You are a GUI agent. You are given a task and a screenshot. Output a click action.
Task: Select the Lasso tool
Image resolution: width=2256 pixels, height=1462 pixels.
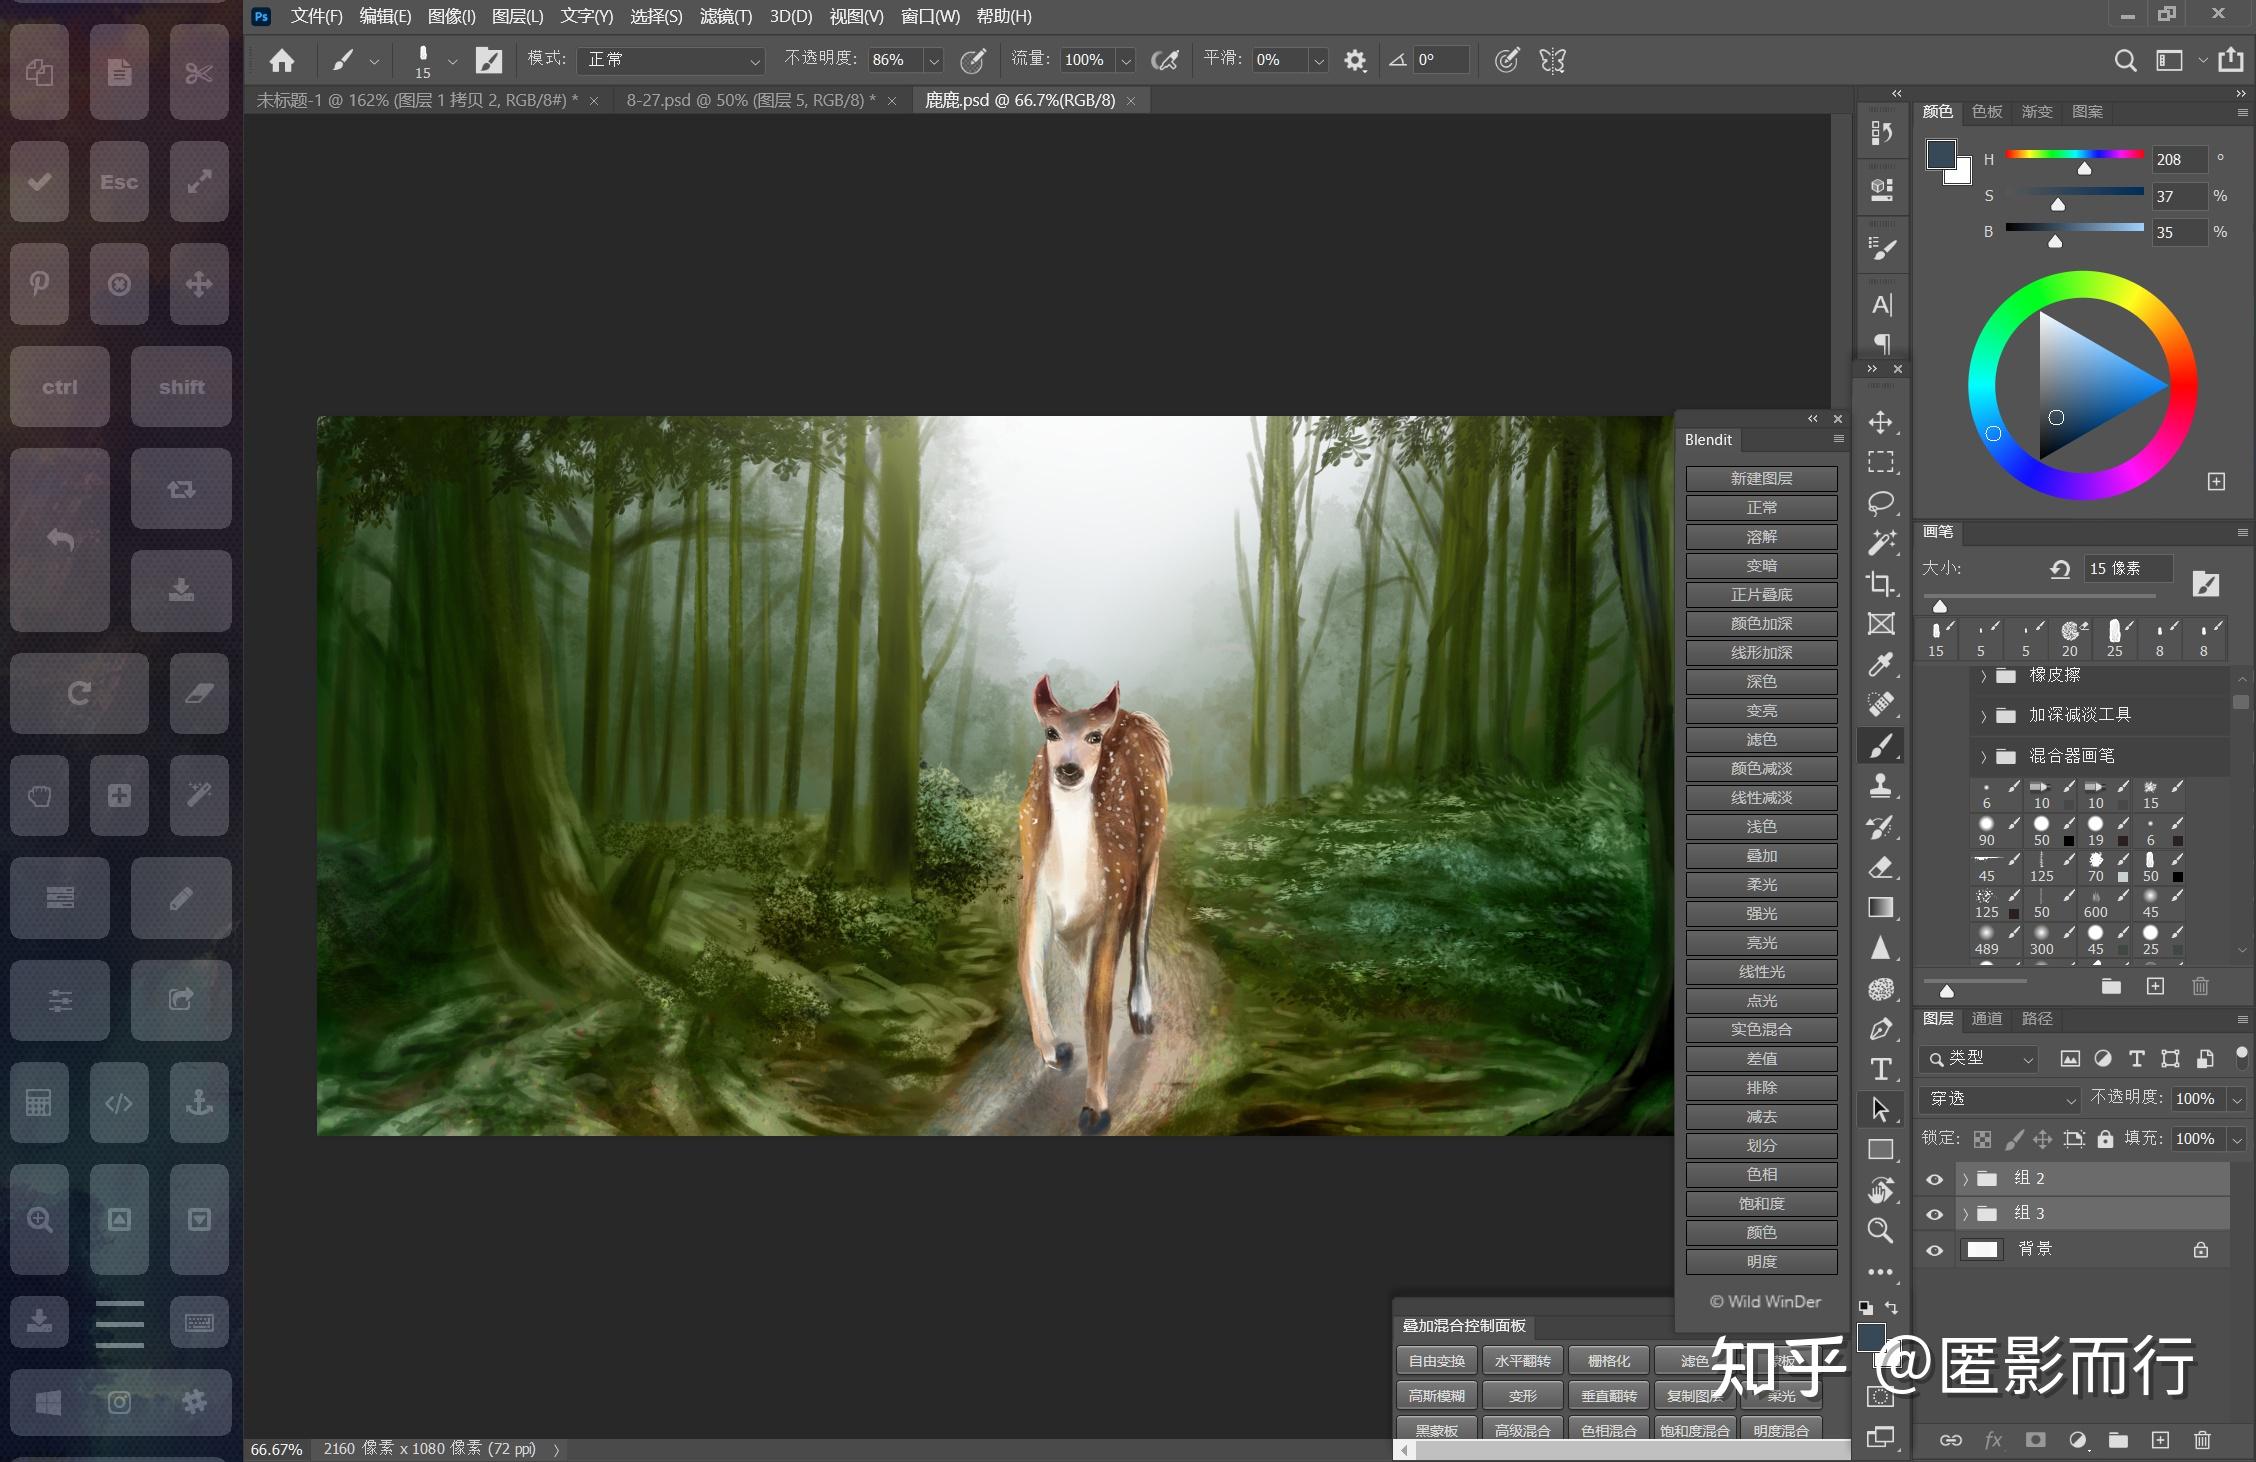[x=1880, y=502]
